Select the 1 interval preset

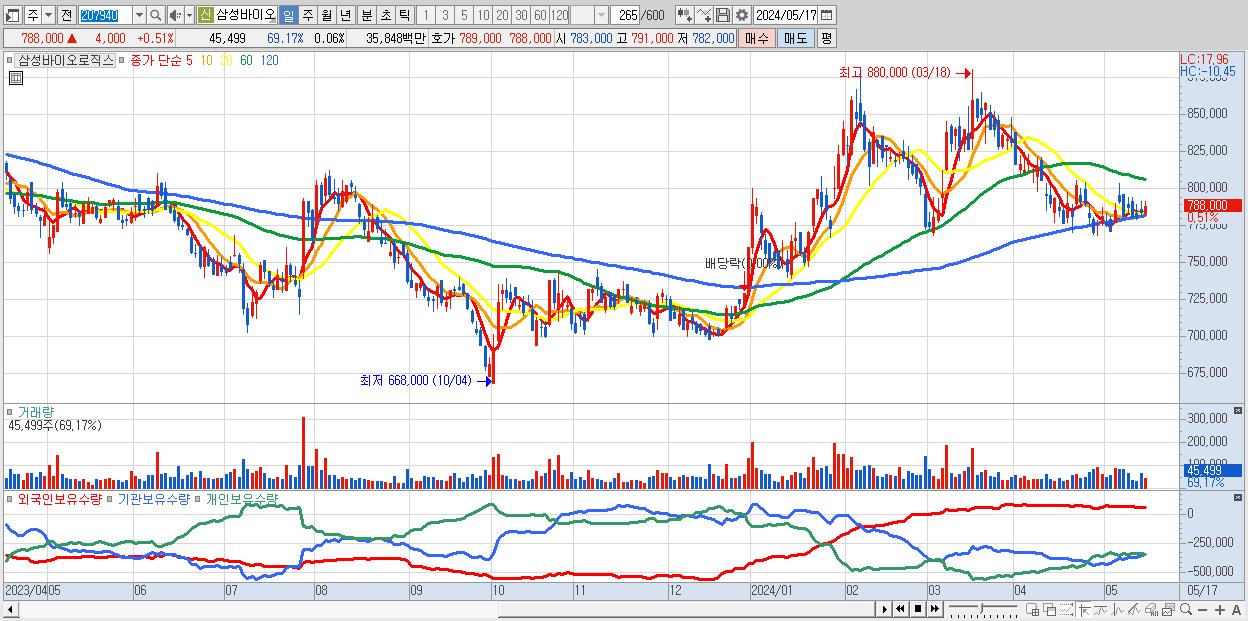(425, 16)
